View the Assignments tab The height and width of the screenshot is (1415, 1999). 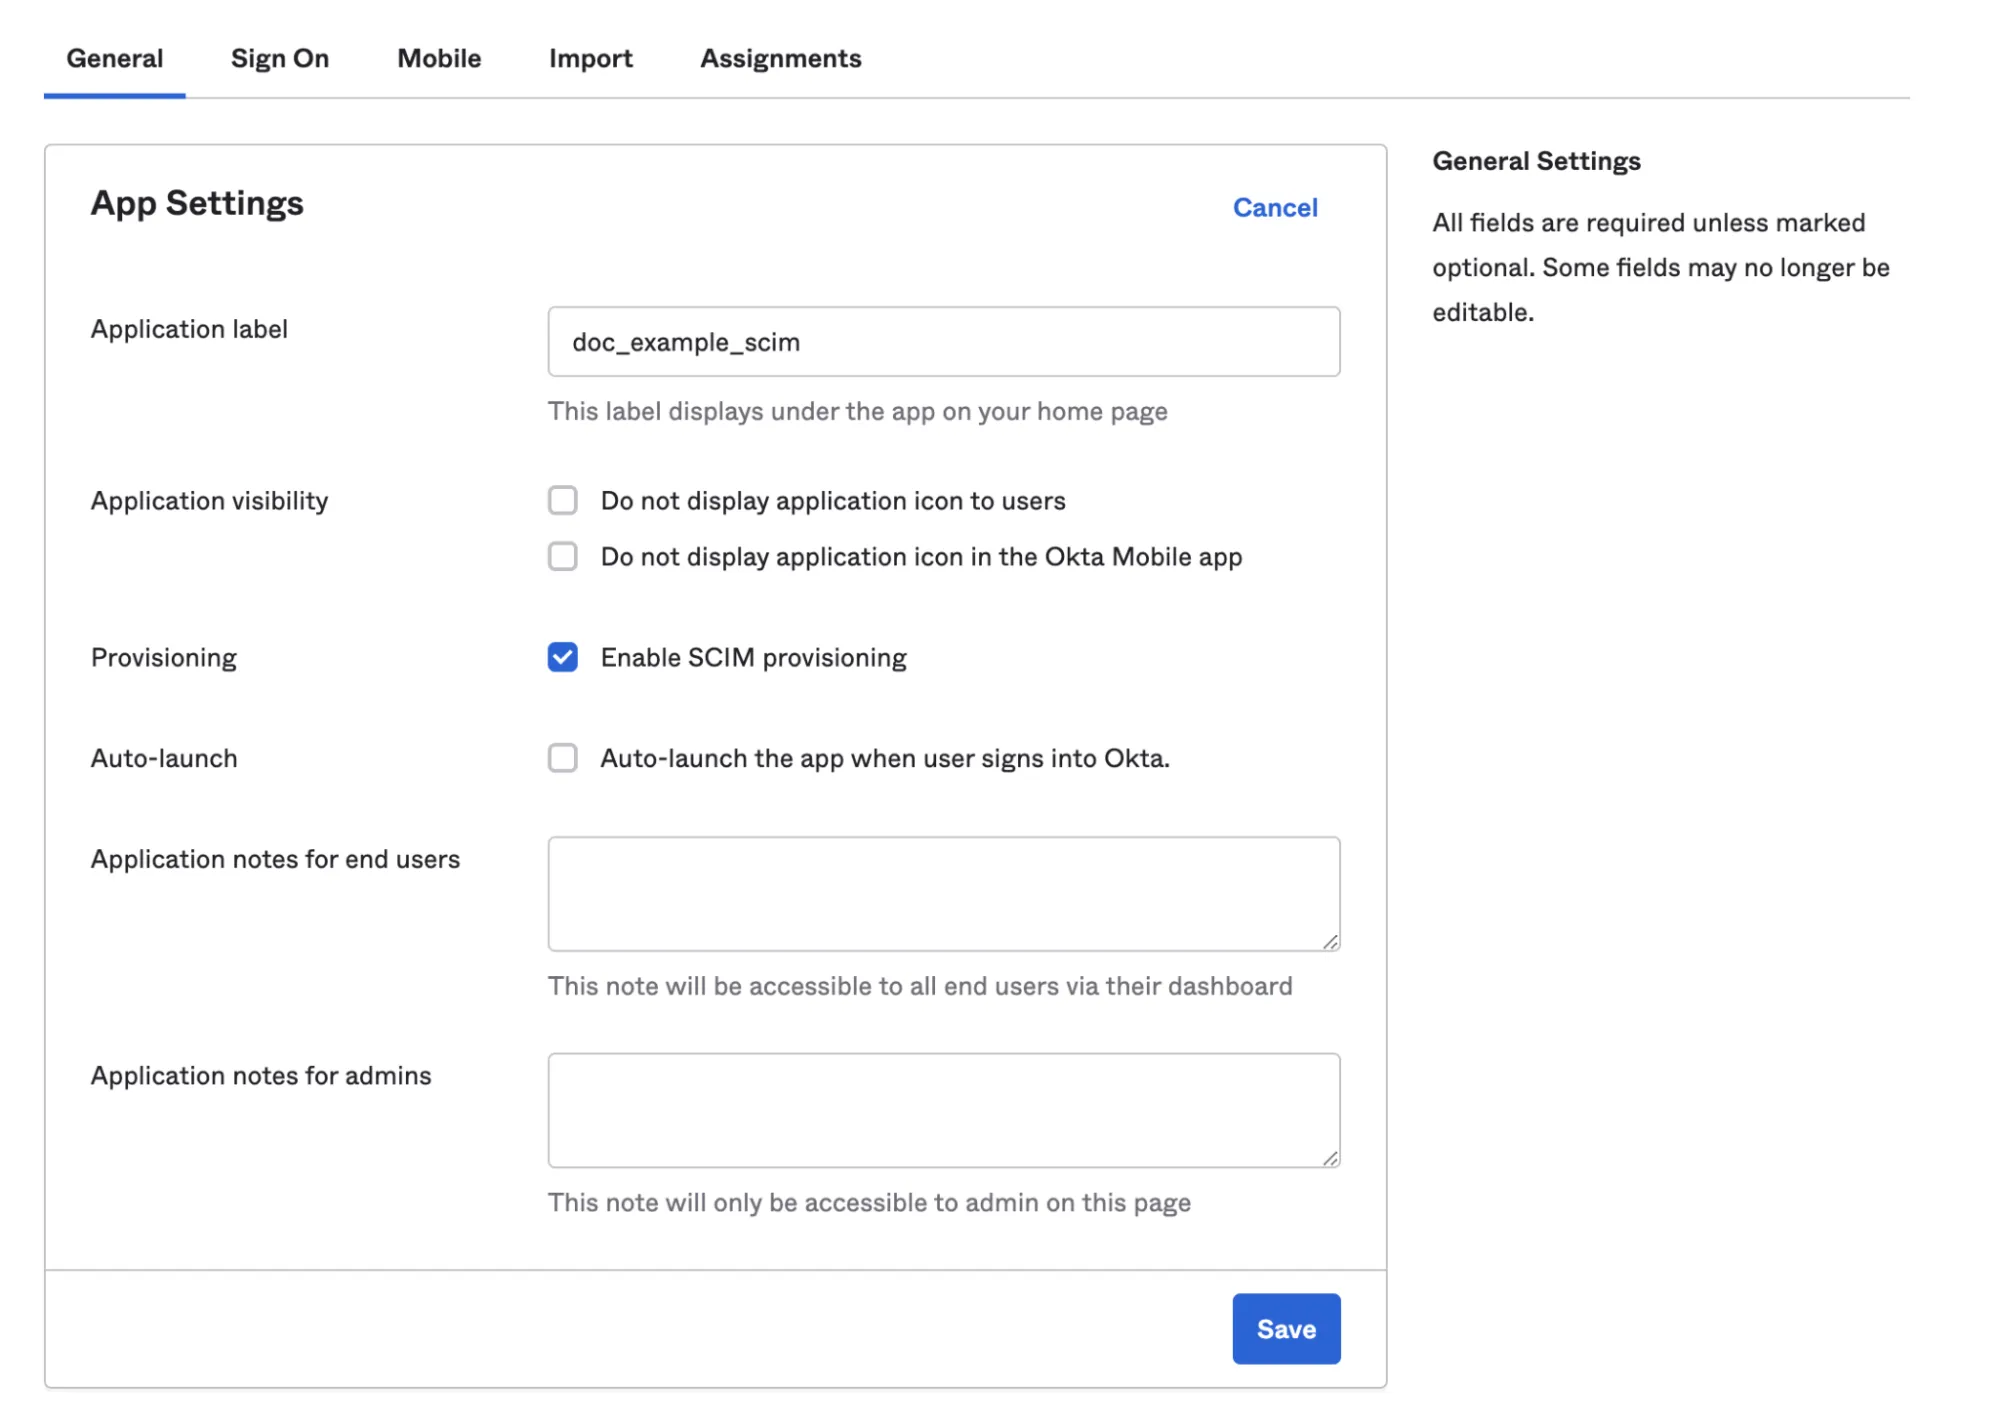tap(780, 58)
